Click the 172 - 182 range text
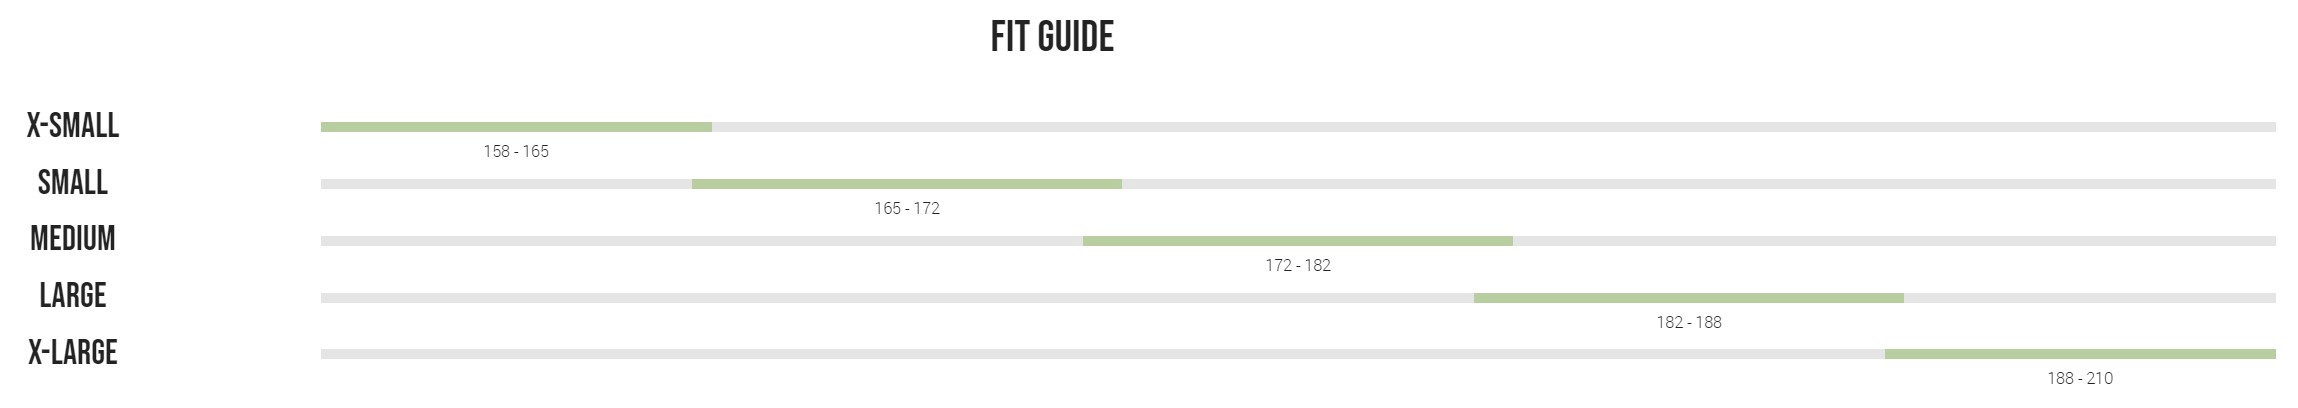The height and width of the screenshot is (408, 2298). [1298, 266]
